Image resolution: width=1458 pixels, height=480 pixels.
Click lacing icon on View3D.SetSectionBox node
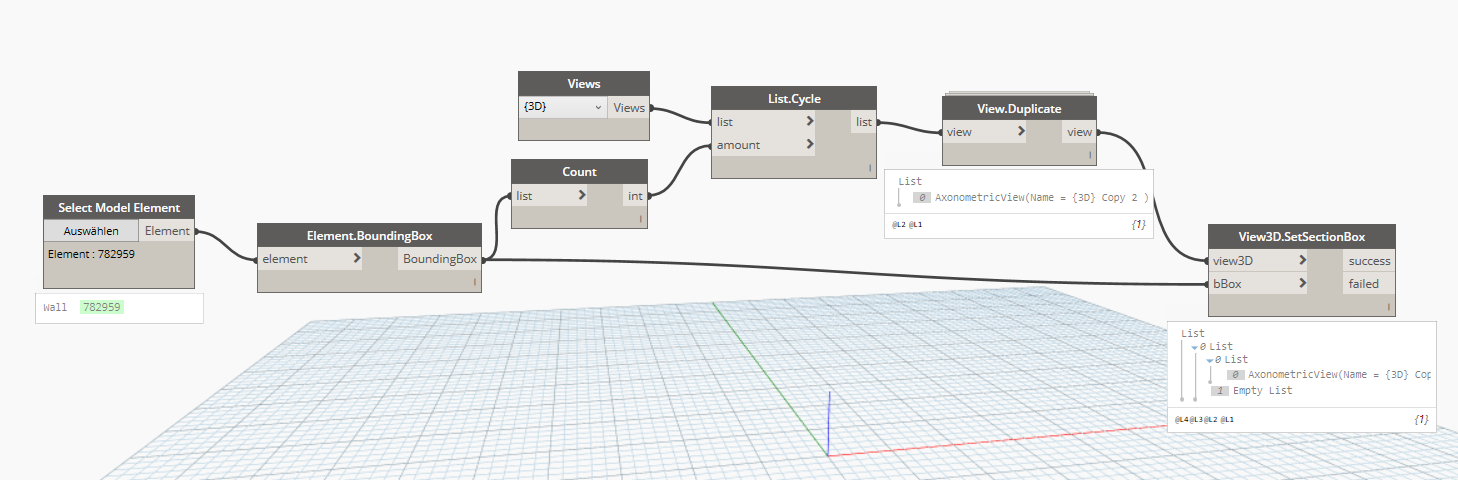click(1389, 307)
